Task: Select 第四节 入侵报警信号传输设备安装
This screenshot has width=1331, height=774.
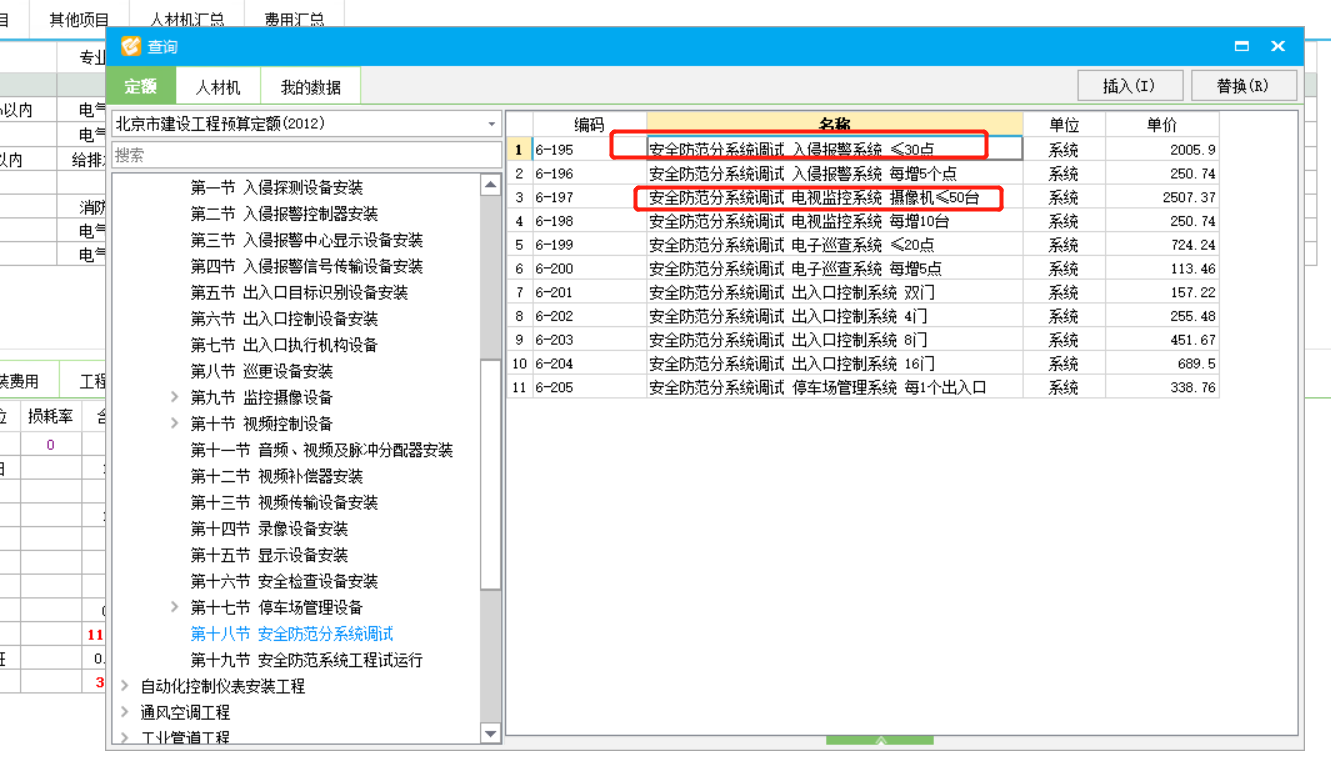Action: click(x=307, y=266)
